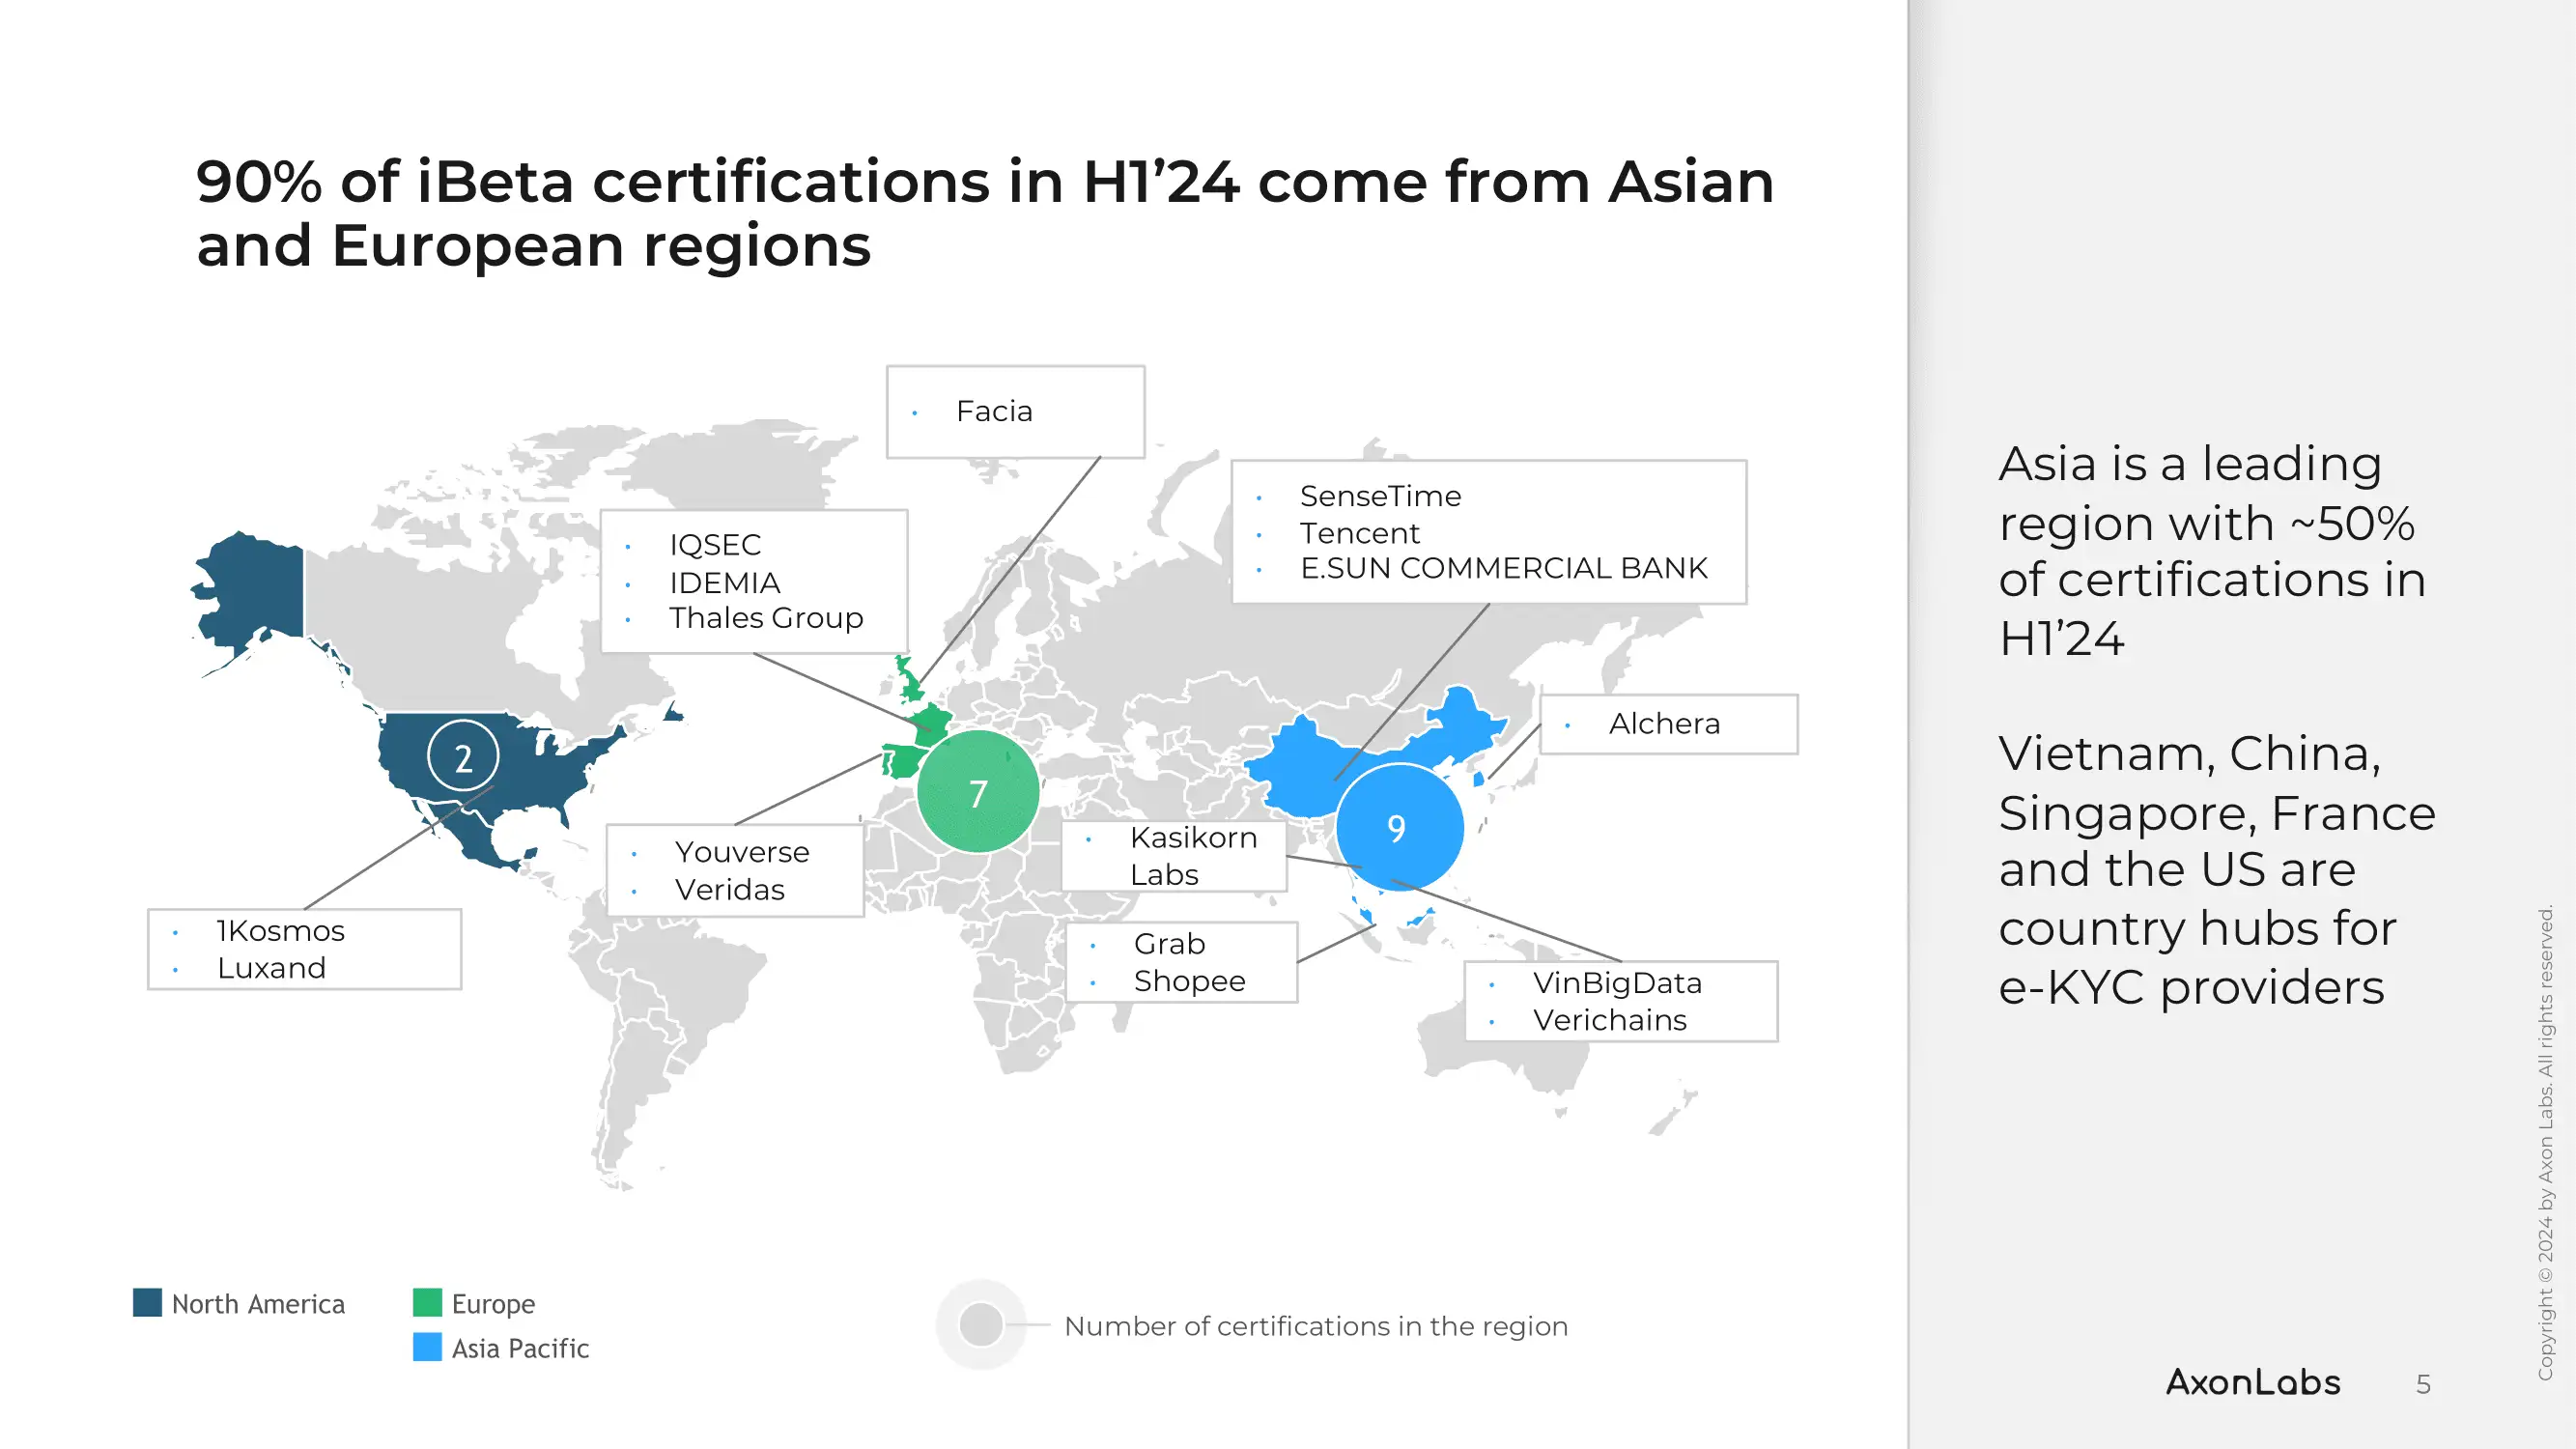This screenshot has width=2576, height=1449.
Task: Click the gray legend circle for certifications
Action: [981, 1324]
